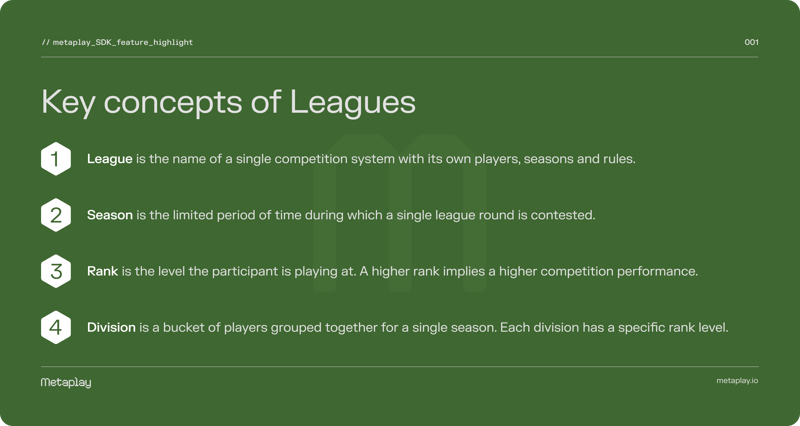Click the bold word Rank
This screenshot has height=426, width=800.
point(103,271)
